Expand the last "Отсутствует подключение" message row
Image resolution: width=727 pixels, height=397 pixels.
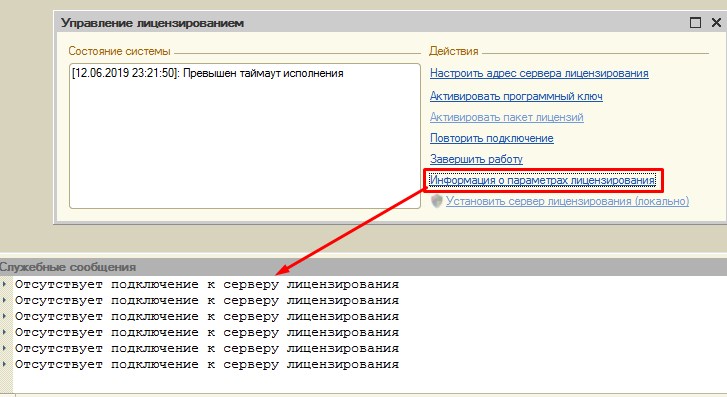pyautogui.click(x=4, y=364)
